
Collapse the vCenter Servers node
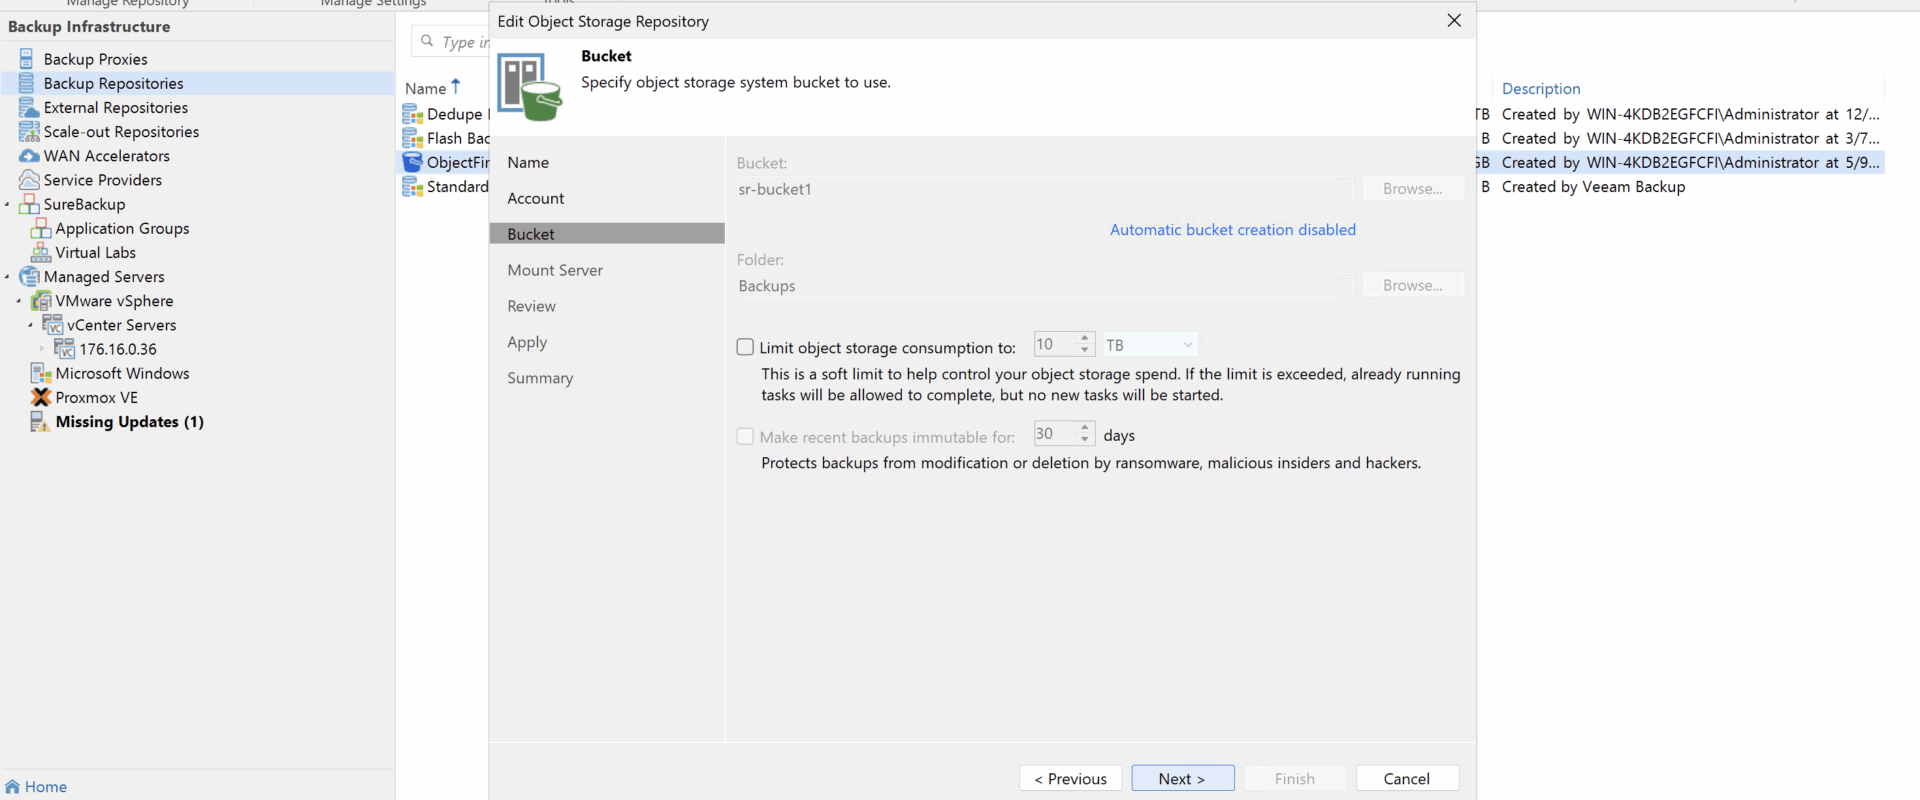click(x=31, y=325)
